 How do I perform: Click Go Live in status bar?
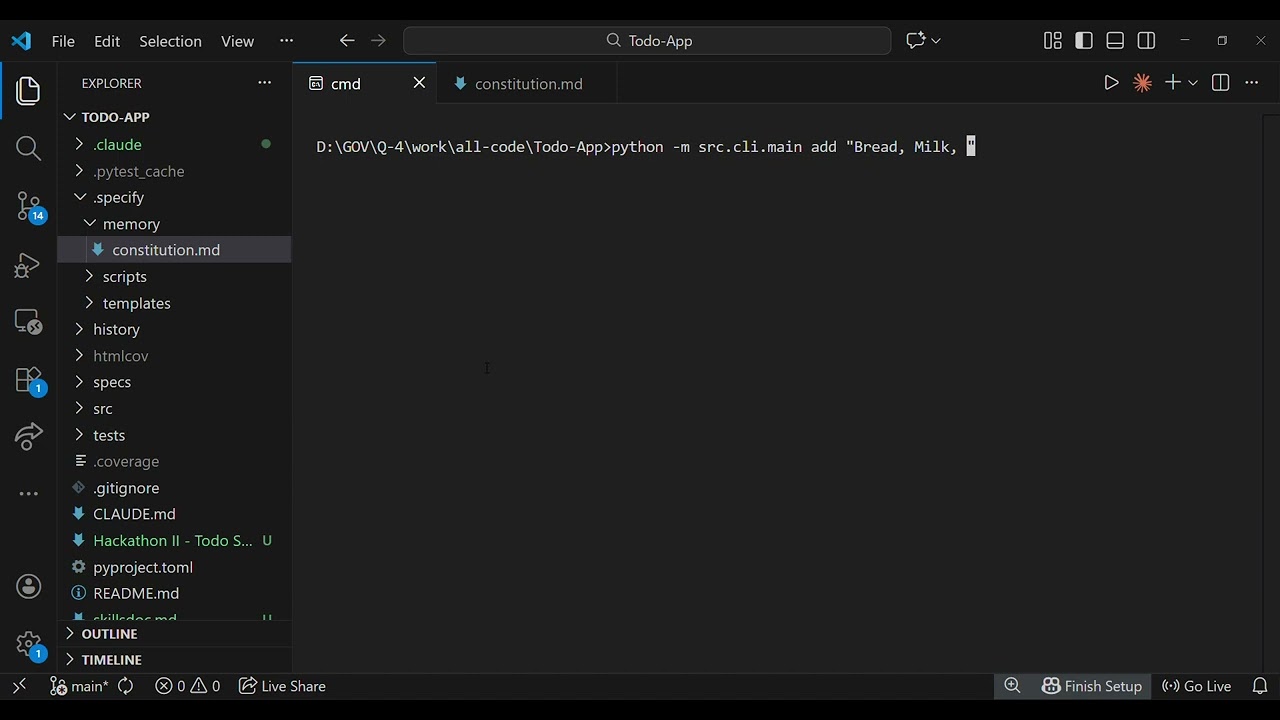pyautogui.click(x=1196, y=686)
